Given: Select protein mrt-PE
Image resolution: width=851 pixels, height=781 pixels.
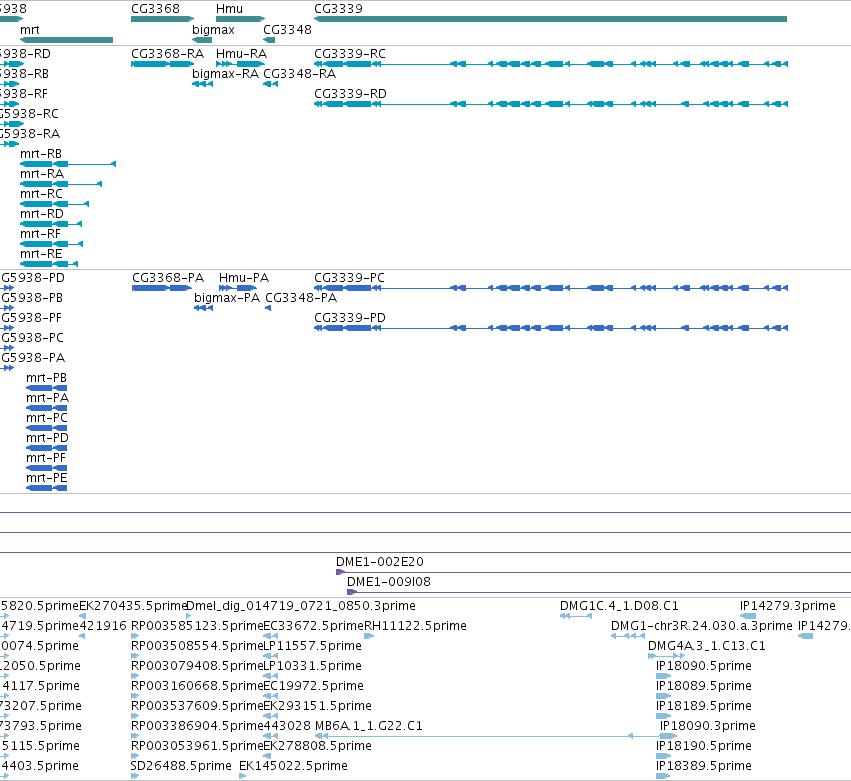Looking at the screenshot, I should tap(47, 488).
